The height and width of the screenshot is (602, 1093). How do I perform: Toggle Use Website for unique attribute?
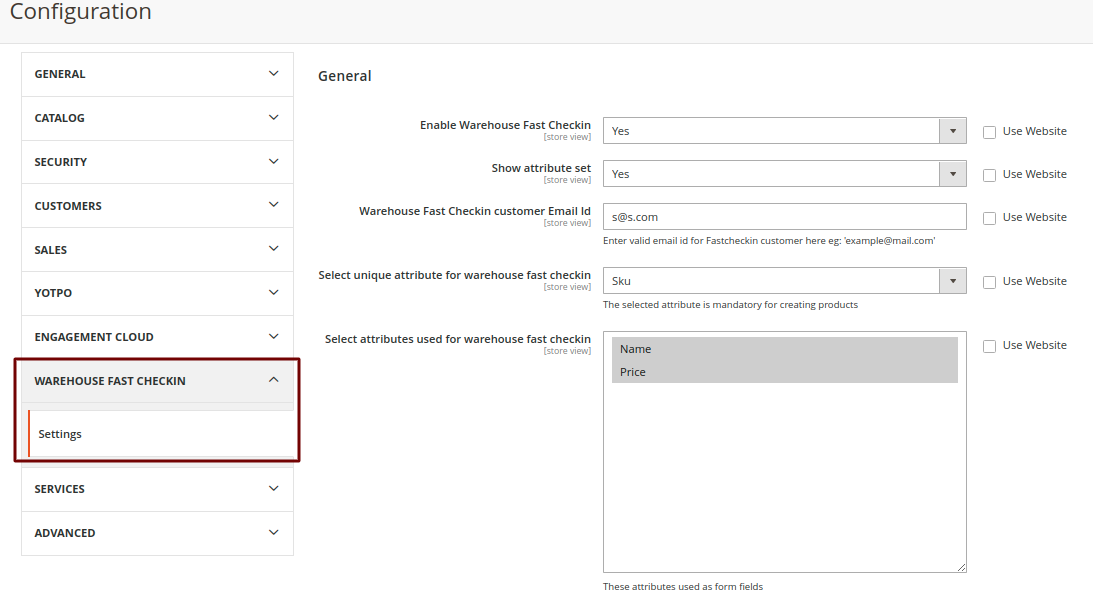point(989,282)
